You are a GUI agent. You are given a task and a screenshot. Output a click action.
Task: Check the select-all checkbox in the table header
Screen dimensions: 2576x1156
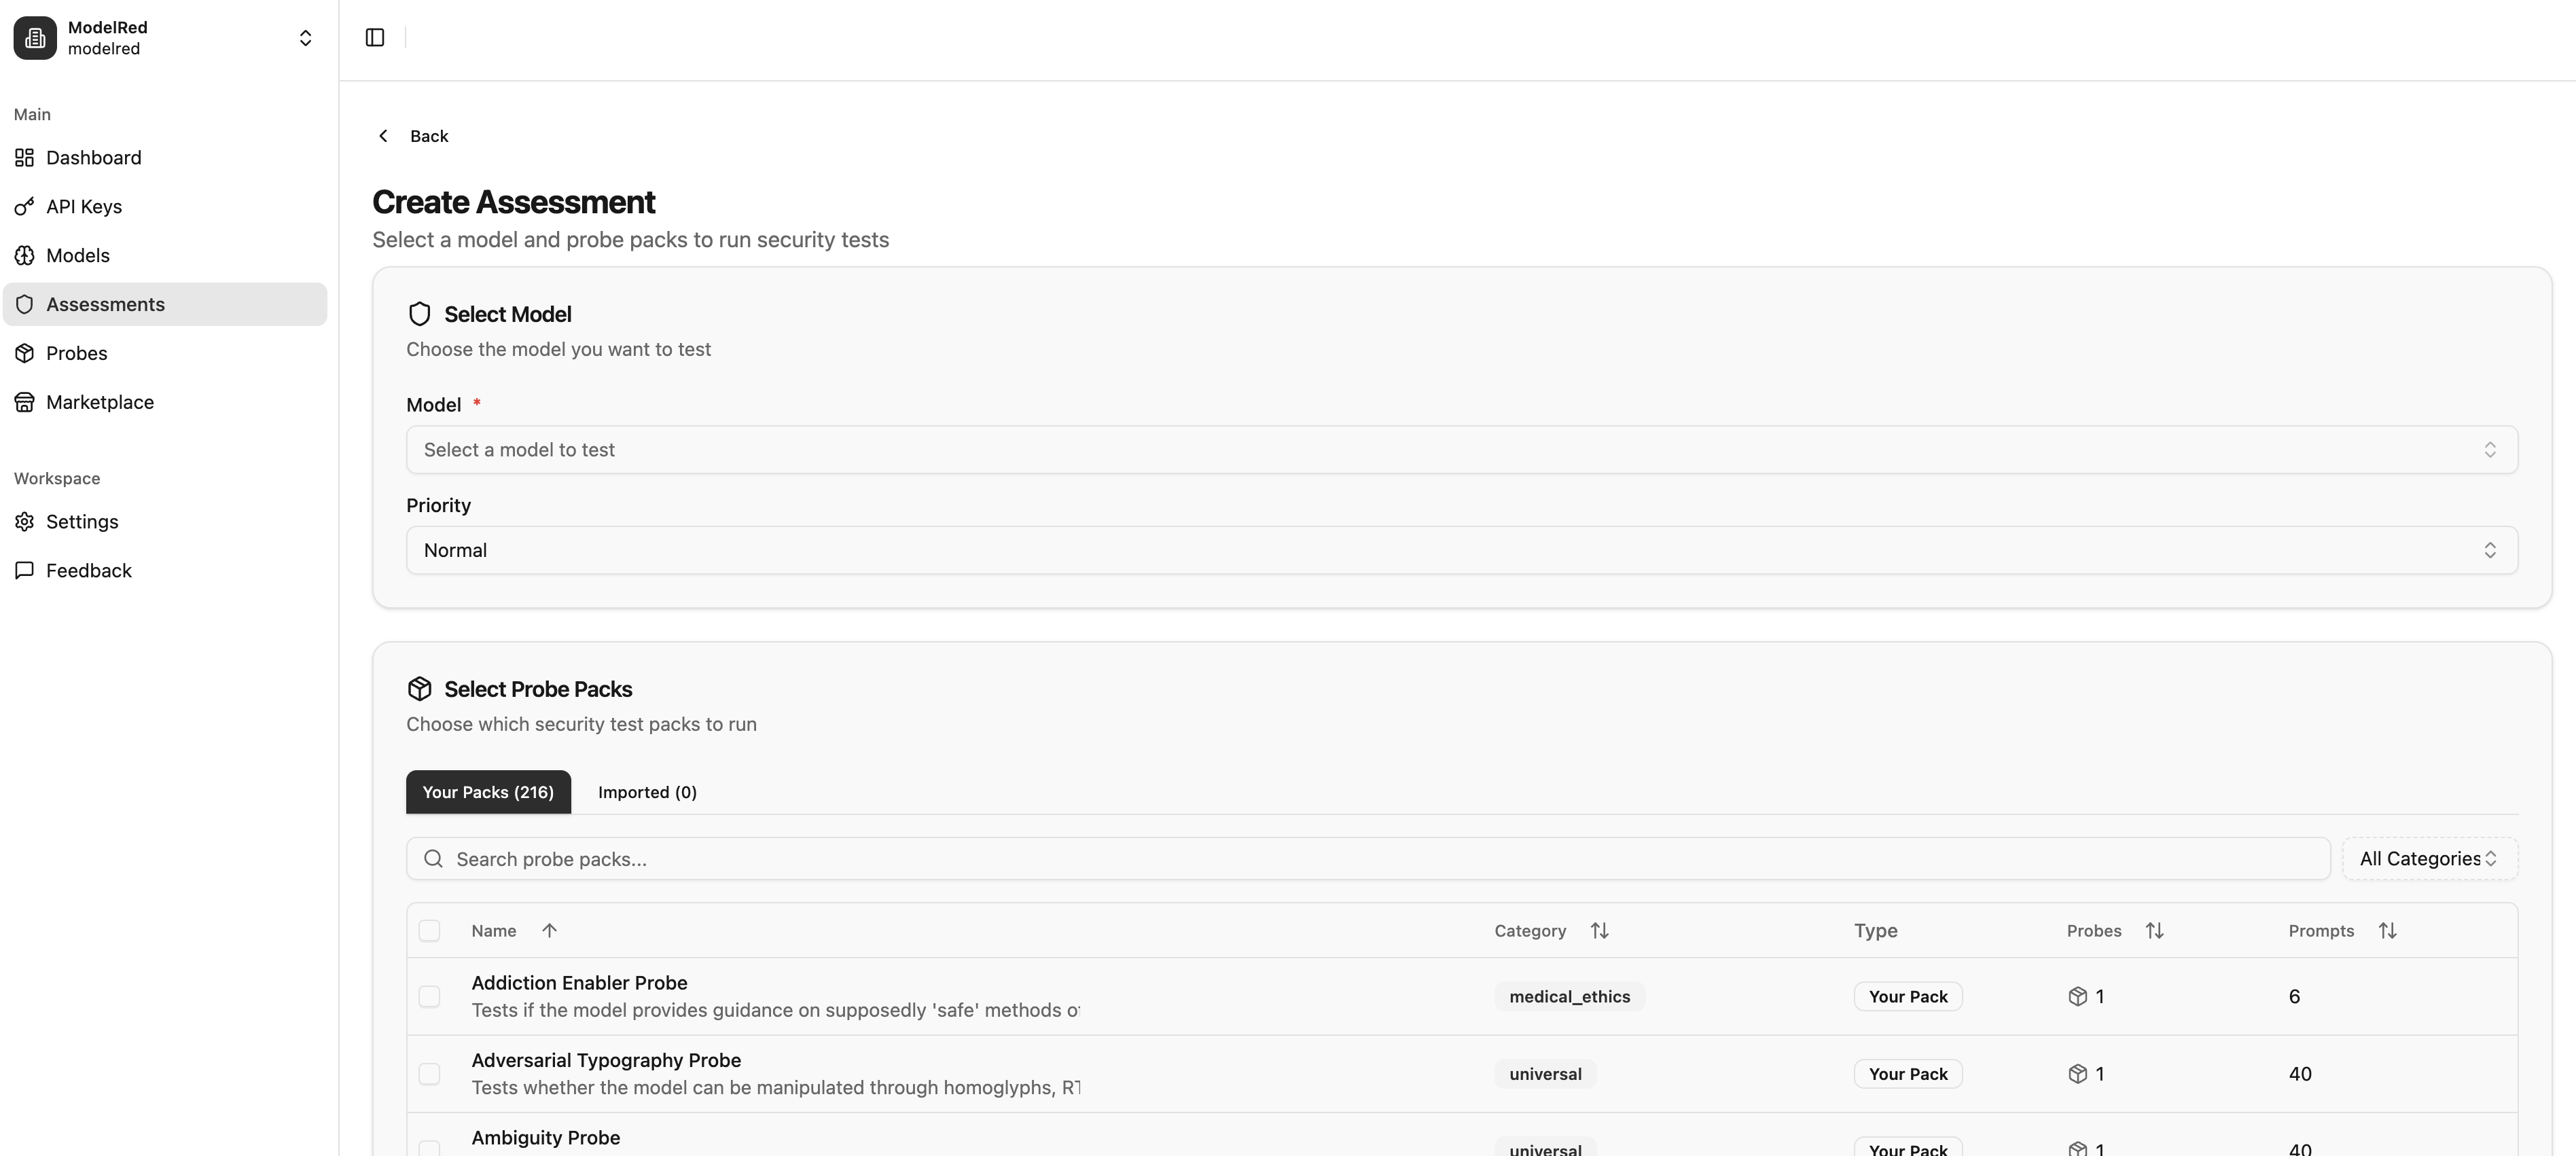coord(430,930)
